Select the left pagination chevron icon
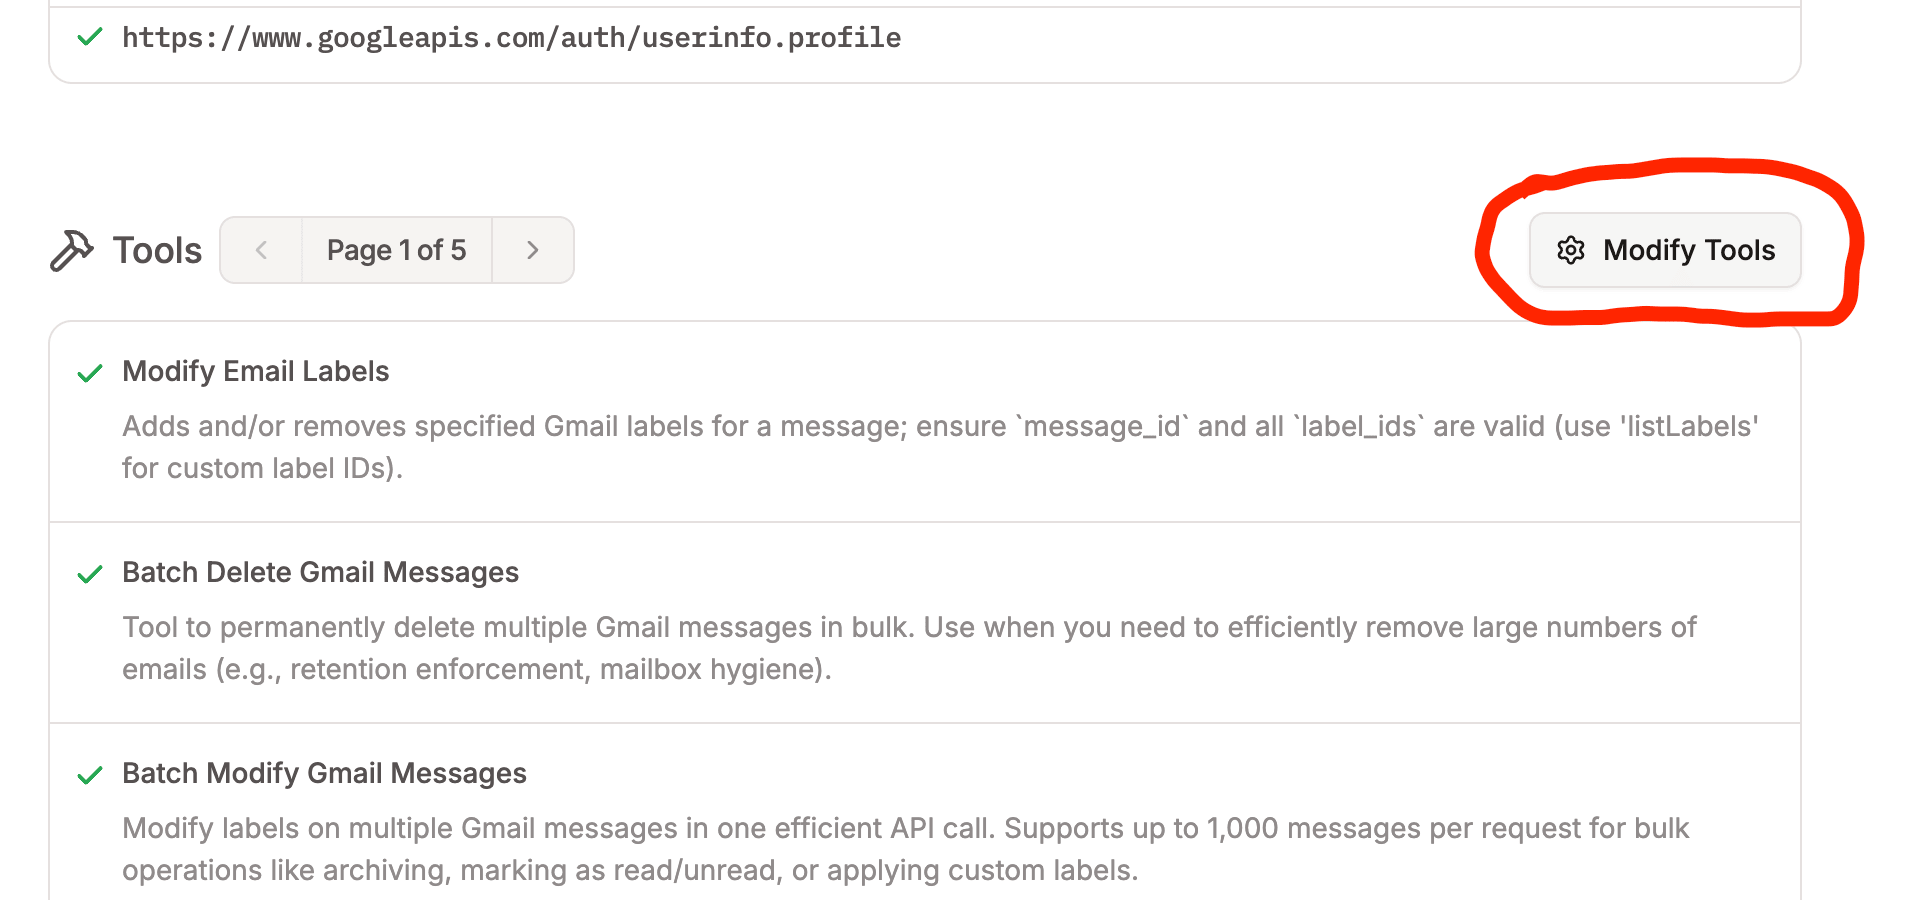This screenshot has height=900, width=1906. pyautogui.click(x=260, y=250)
